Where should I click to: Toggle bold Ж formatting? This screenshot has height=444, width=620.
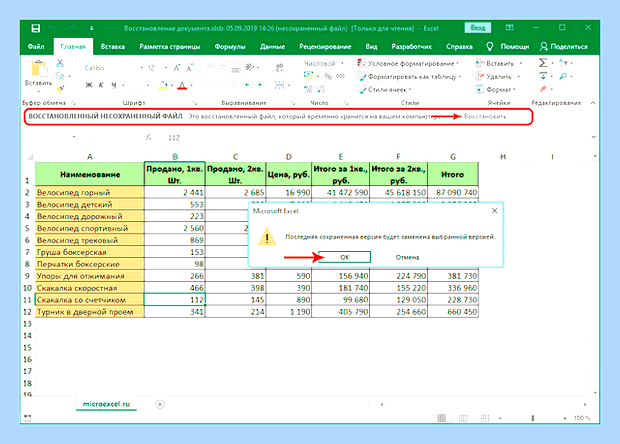[x=89, y=85]
